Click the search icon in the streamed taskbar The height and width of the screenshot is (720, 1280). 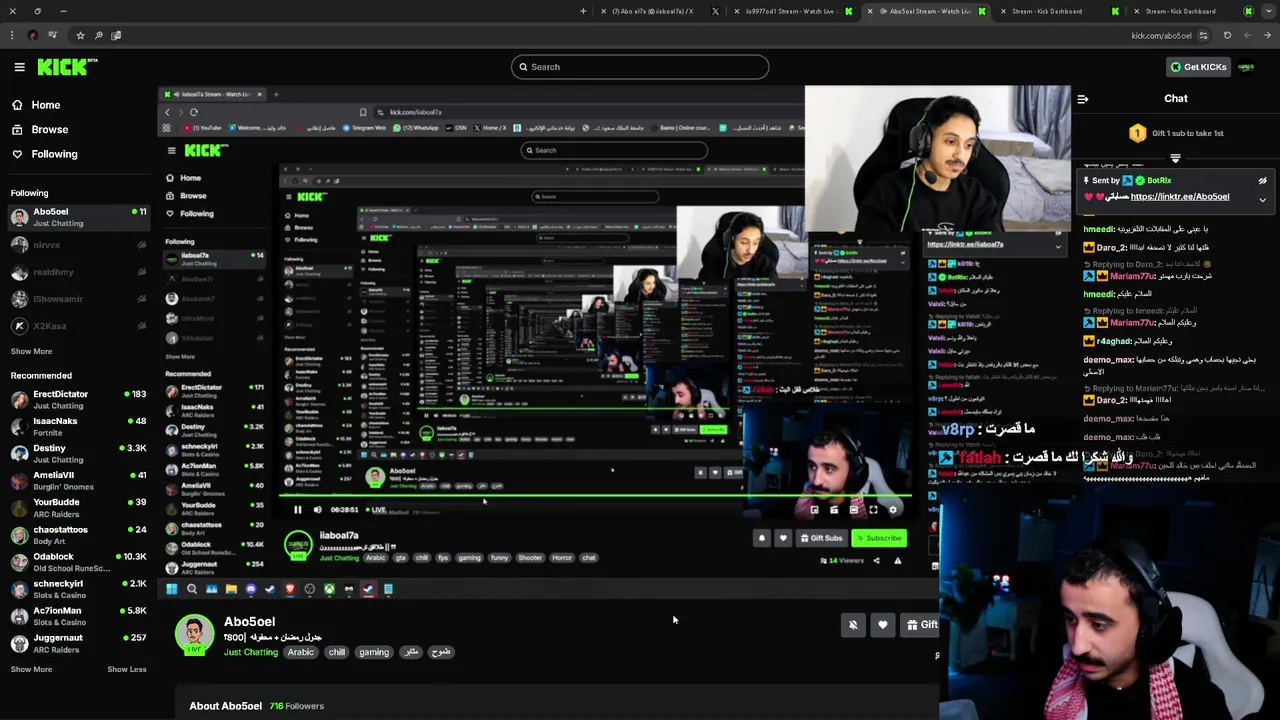[191, 589]
